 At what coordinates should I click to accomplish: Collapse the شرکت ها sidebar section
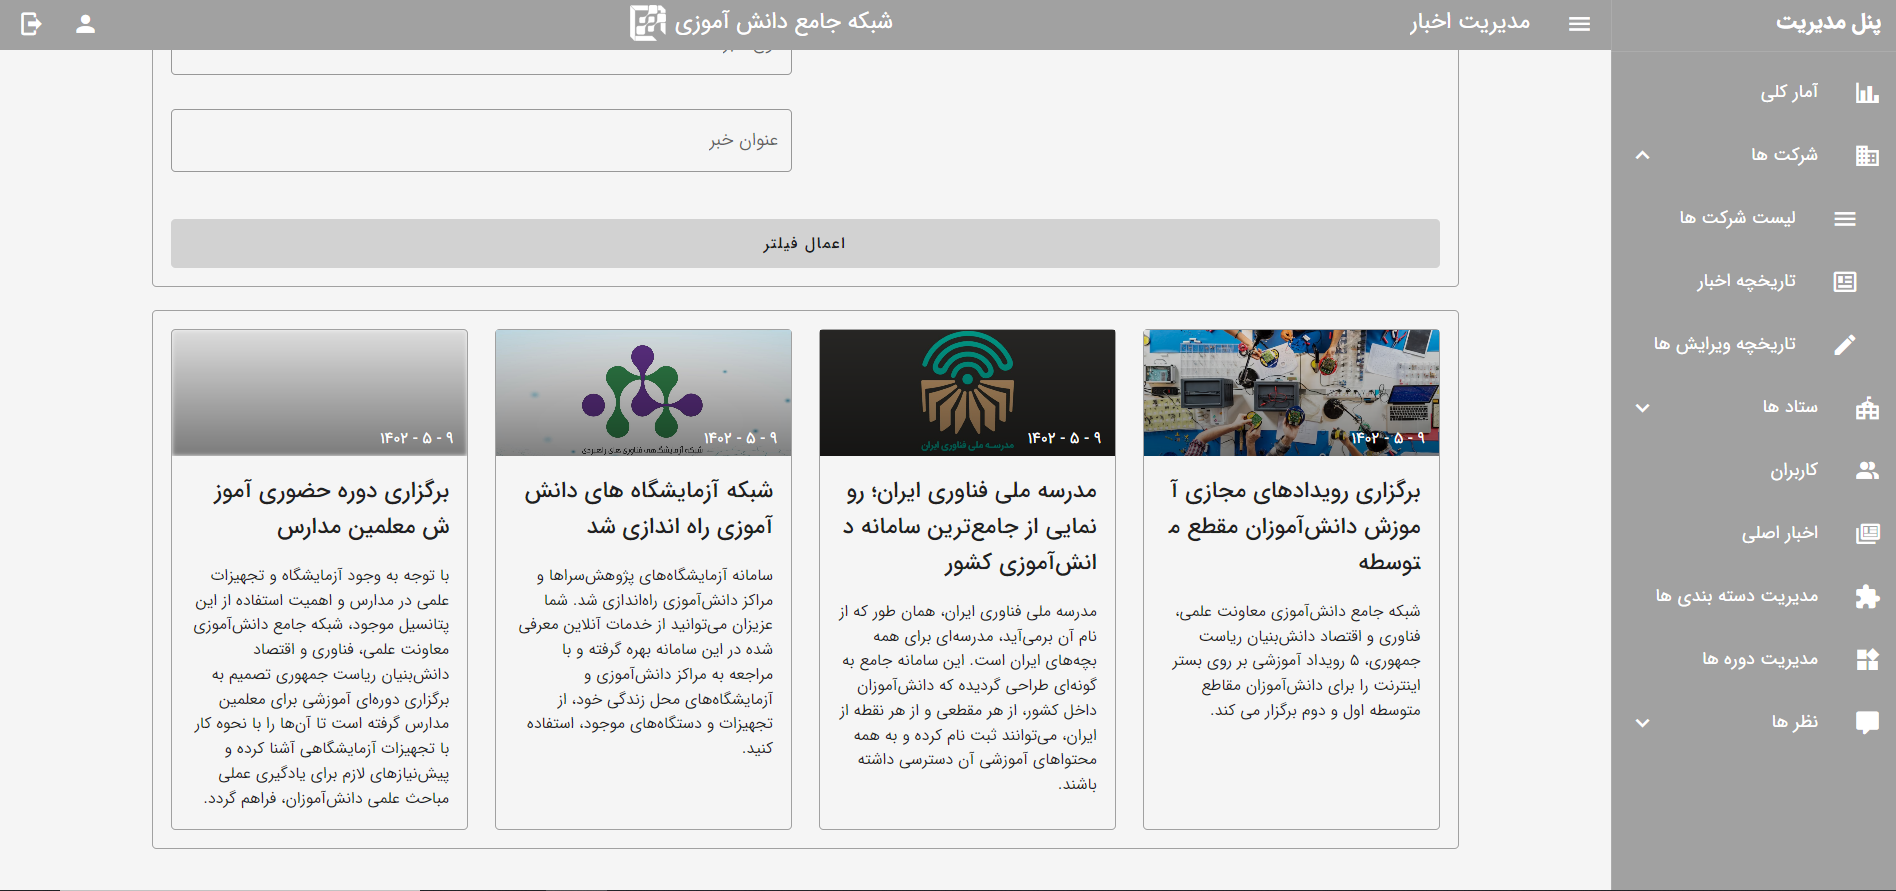[x=1642, y=156]
